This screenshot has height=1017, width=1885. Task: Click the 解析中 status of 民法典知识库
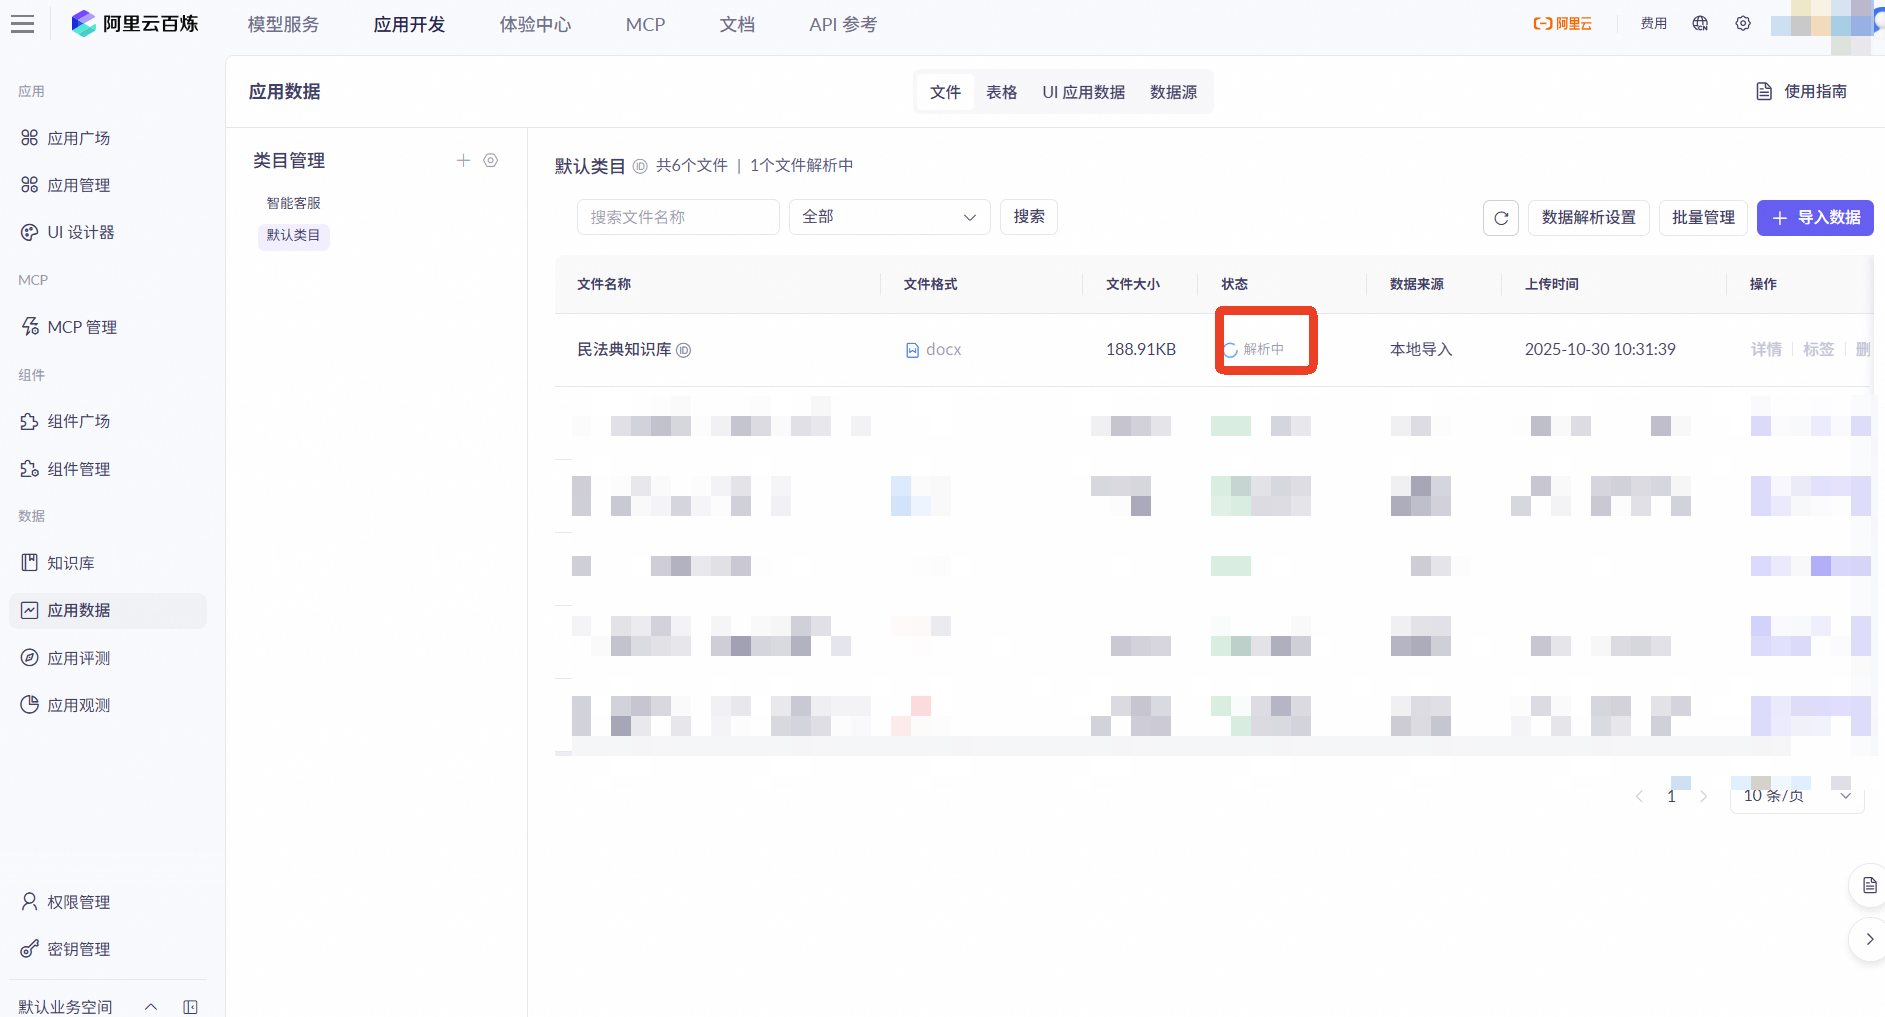coord(1254,350)
